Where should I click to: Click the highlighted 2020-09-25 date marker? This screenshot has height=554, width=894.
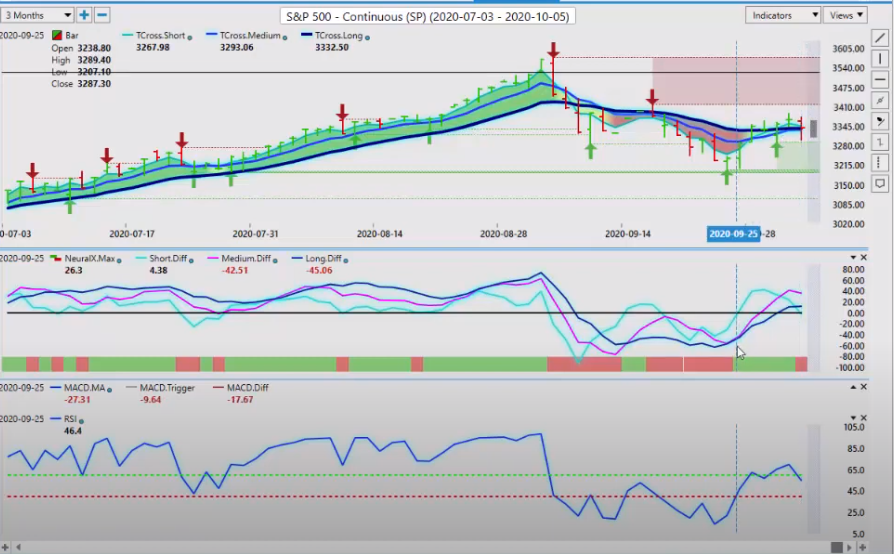(733, 234)
